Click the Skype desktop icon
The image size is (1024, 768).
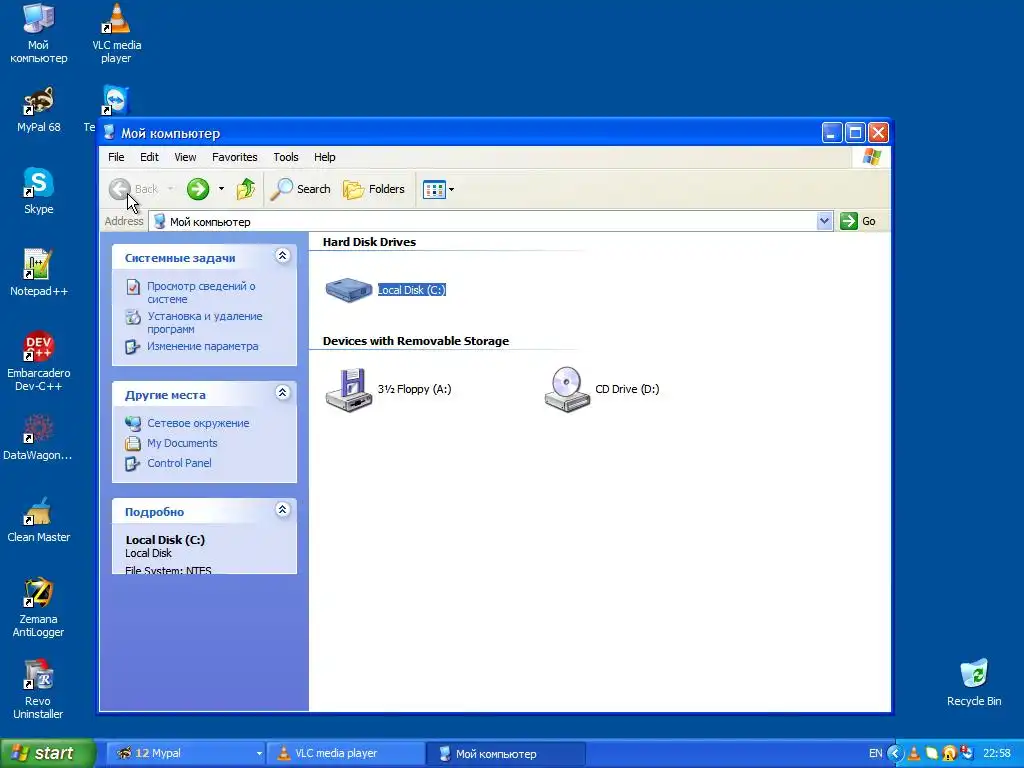tap(39, 191)
